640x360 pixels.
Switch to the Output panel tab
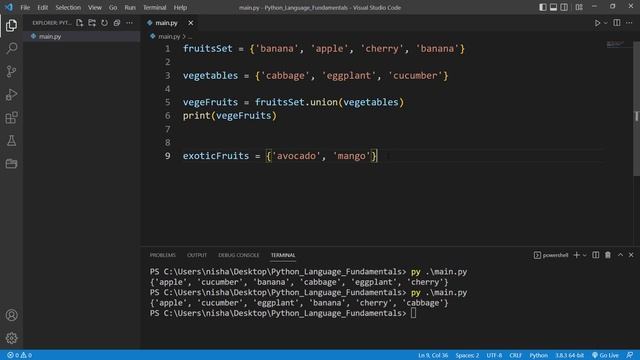pyautogui.click(x=197, y=255)
